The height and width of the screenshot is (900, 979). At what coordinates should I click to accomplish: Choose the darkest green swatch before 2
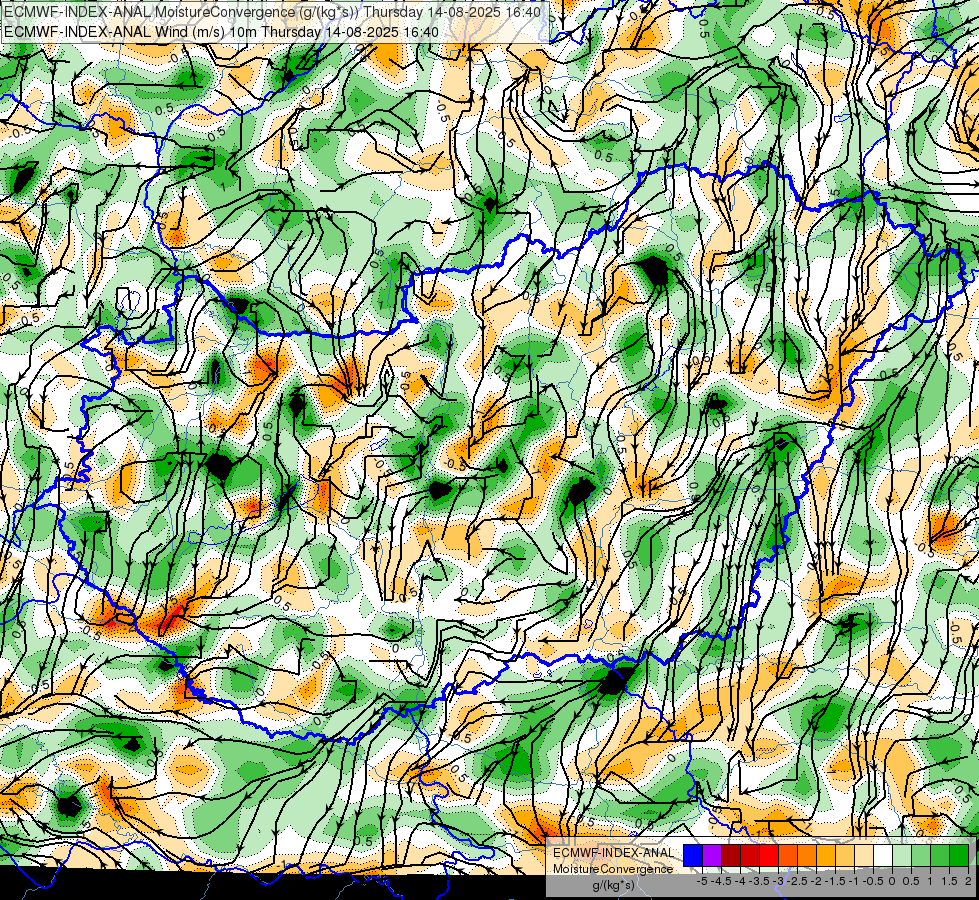(959, 856)
